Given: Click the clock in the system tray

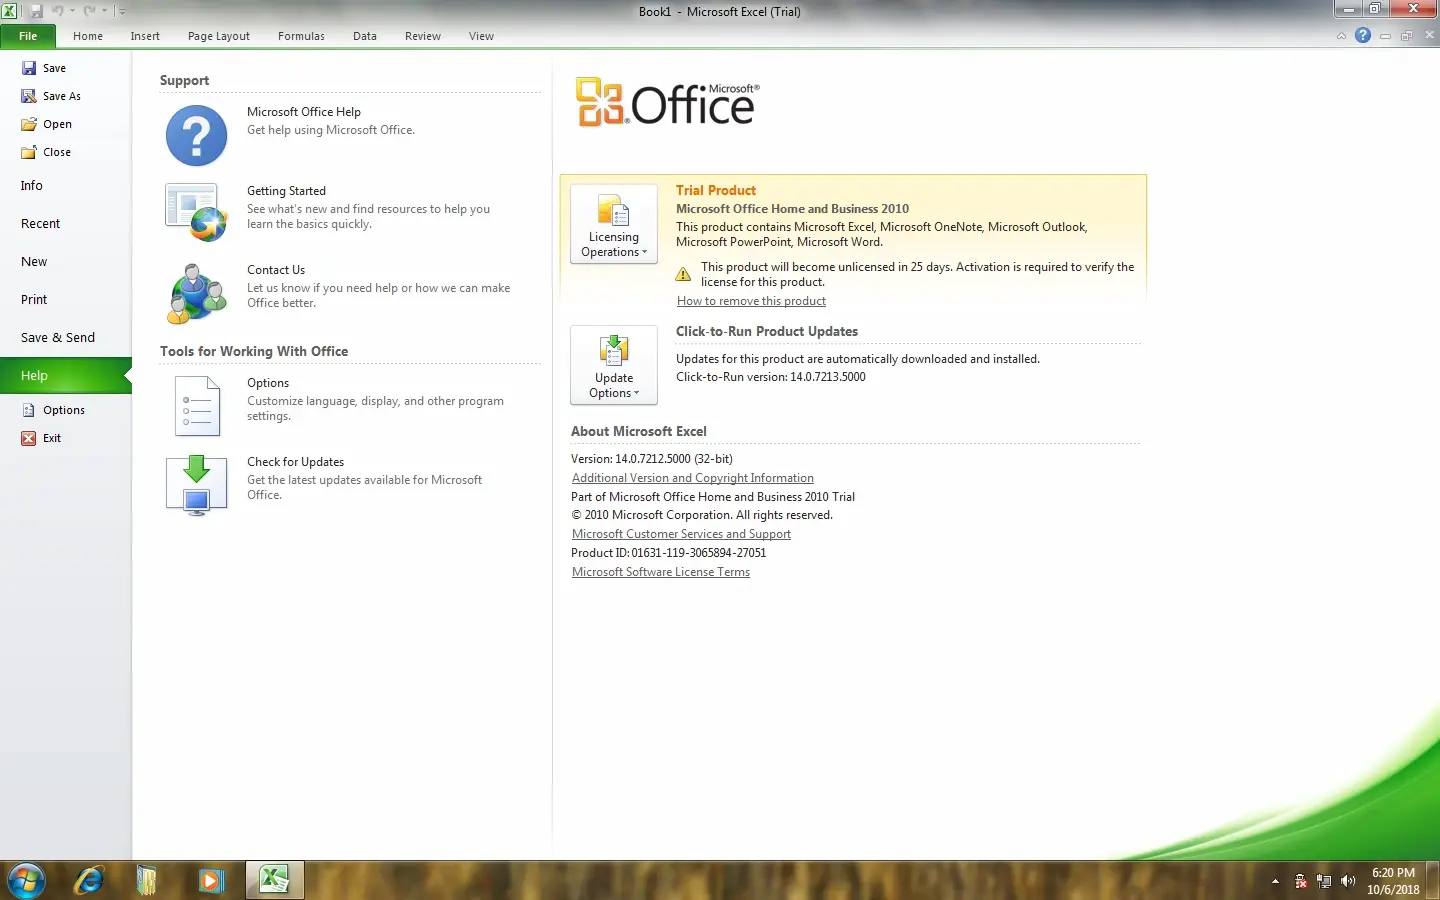Looking at the screenshot, I should [x=1392, y=880].
